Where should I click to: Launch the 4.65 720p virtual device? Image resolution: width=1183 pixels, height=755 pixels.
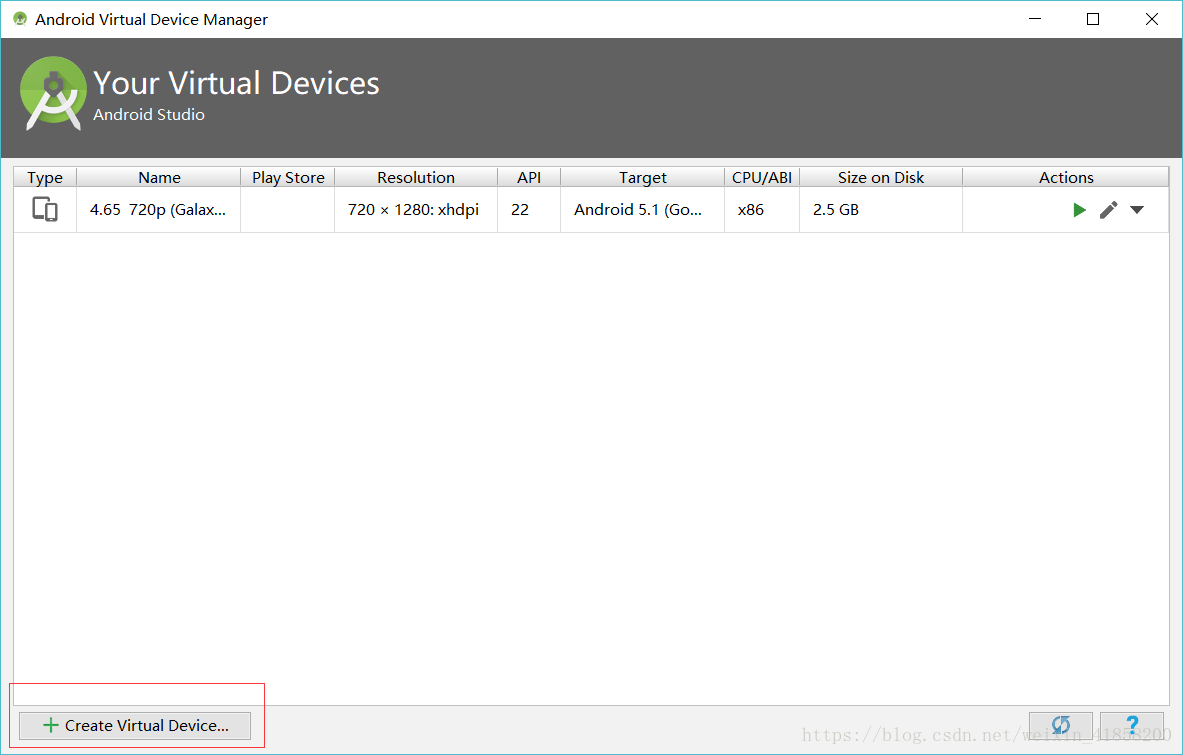[1080, 210]
